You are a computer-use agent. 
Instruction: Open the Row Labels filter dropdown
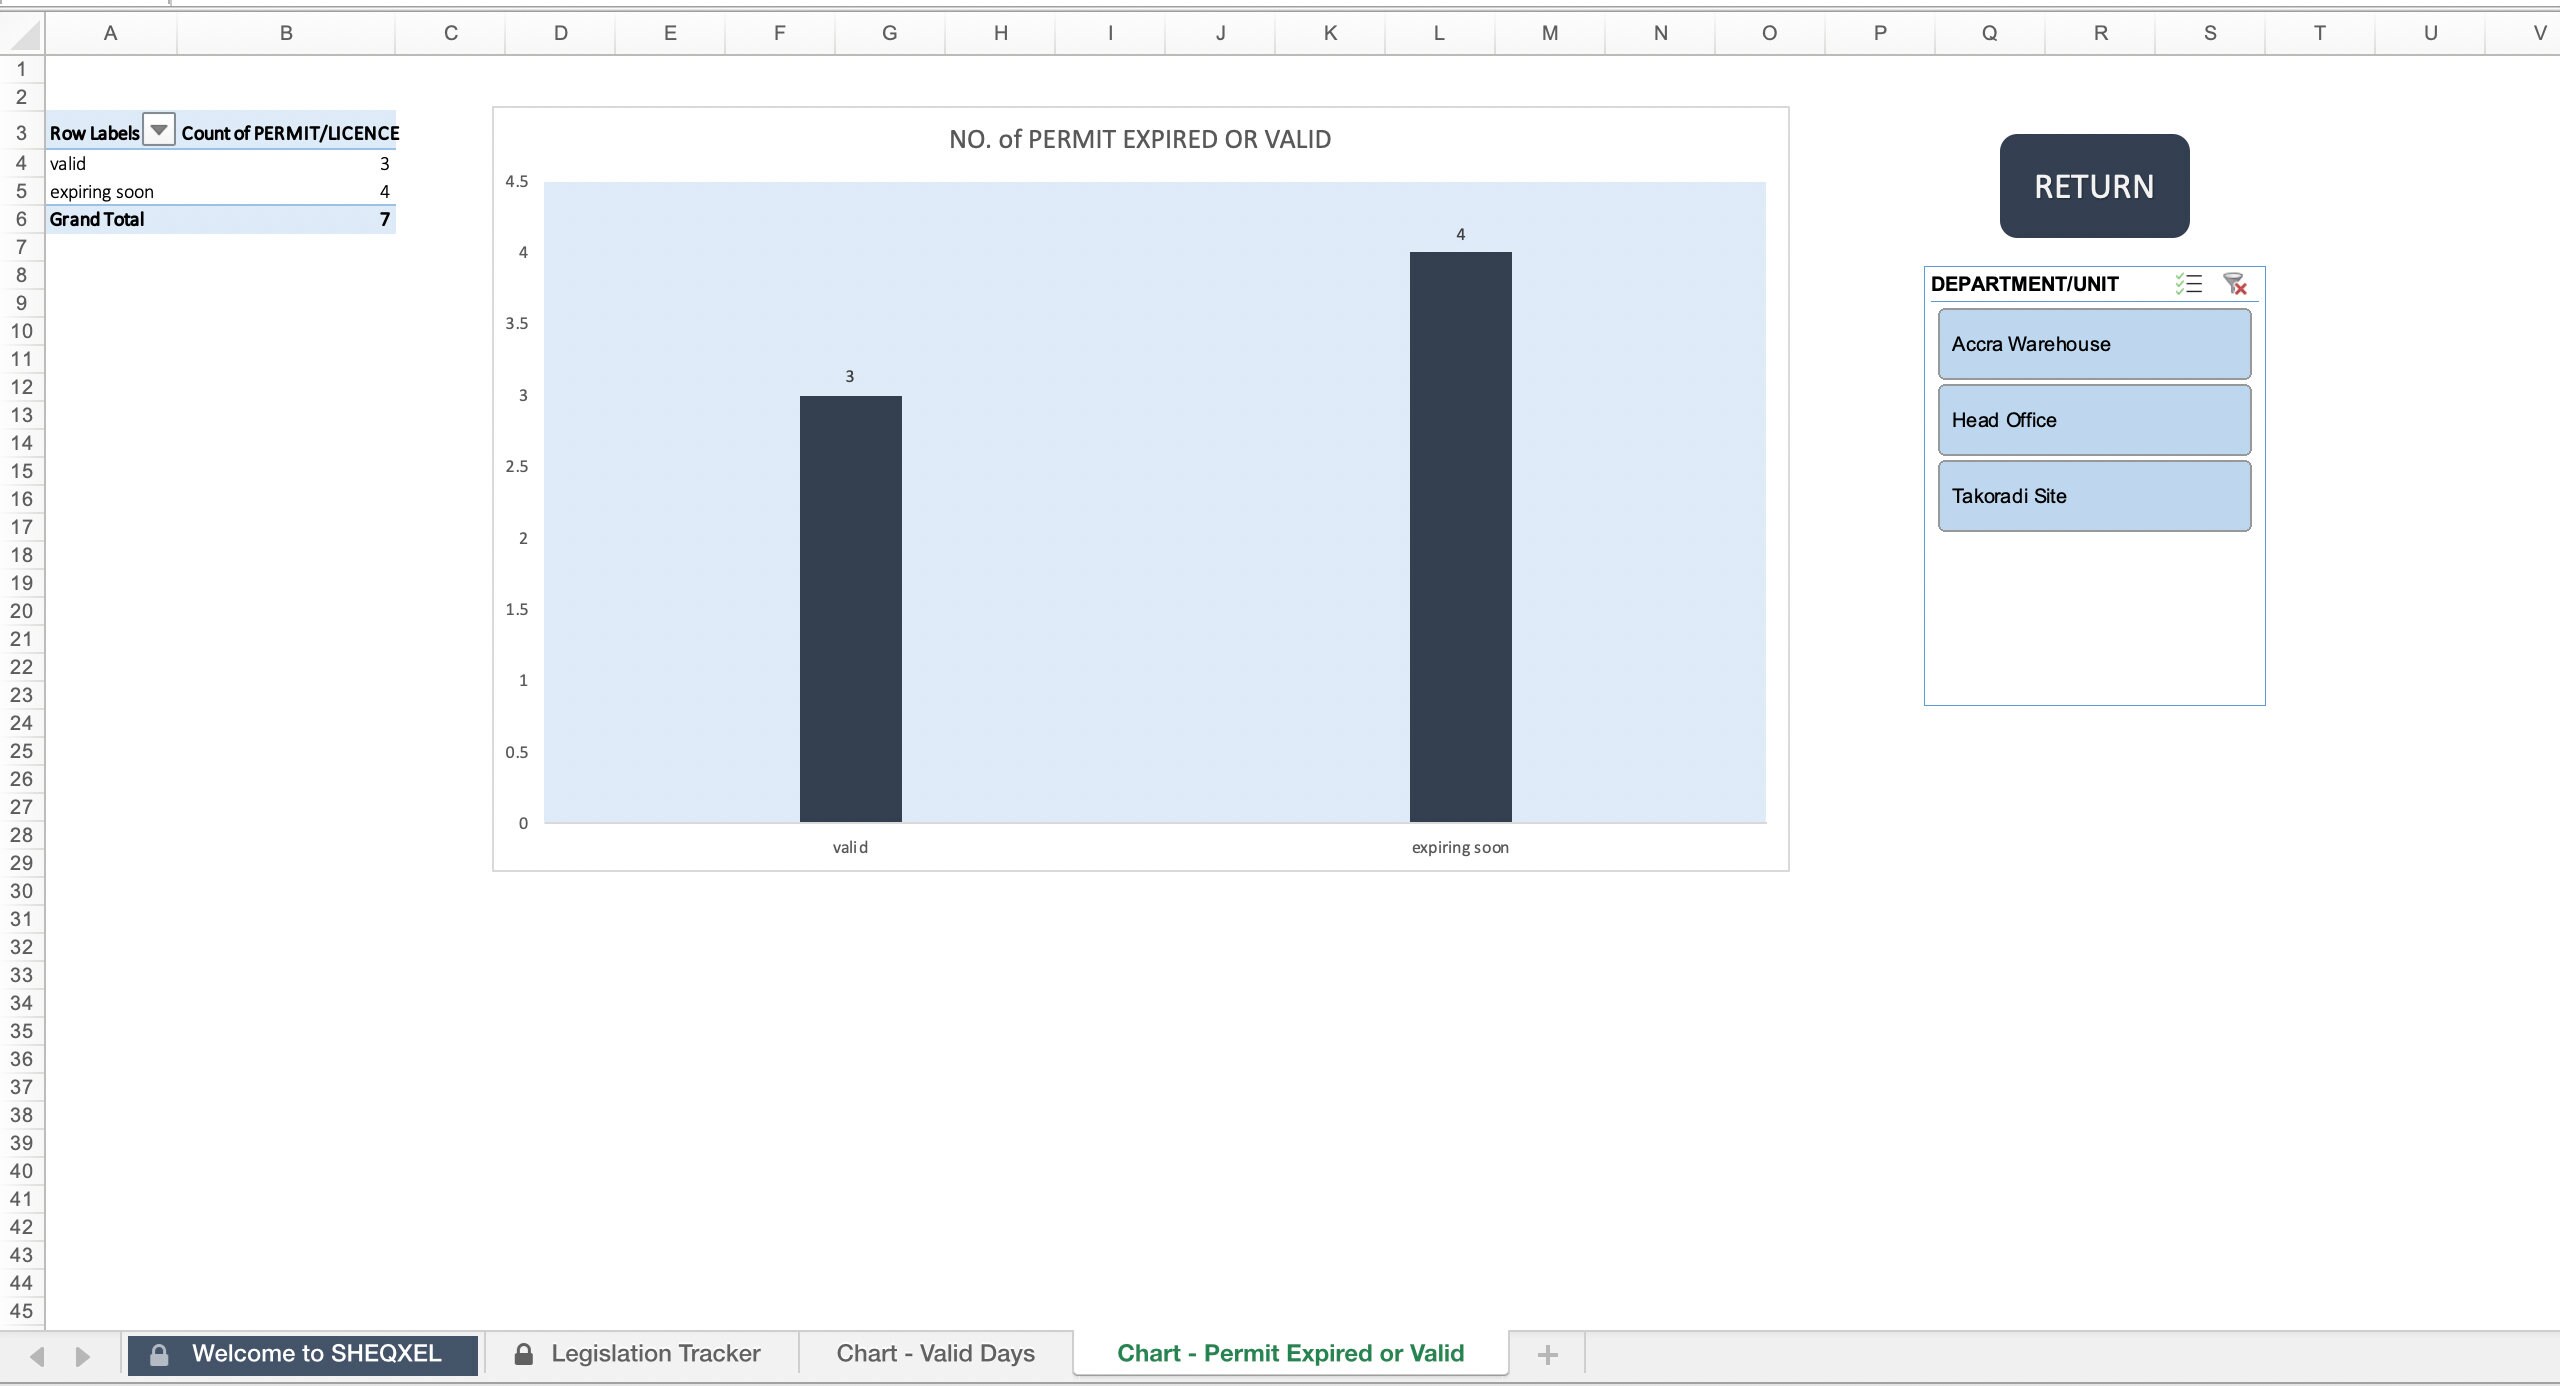point(158,130)
